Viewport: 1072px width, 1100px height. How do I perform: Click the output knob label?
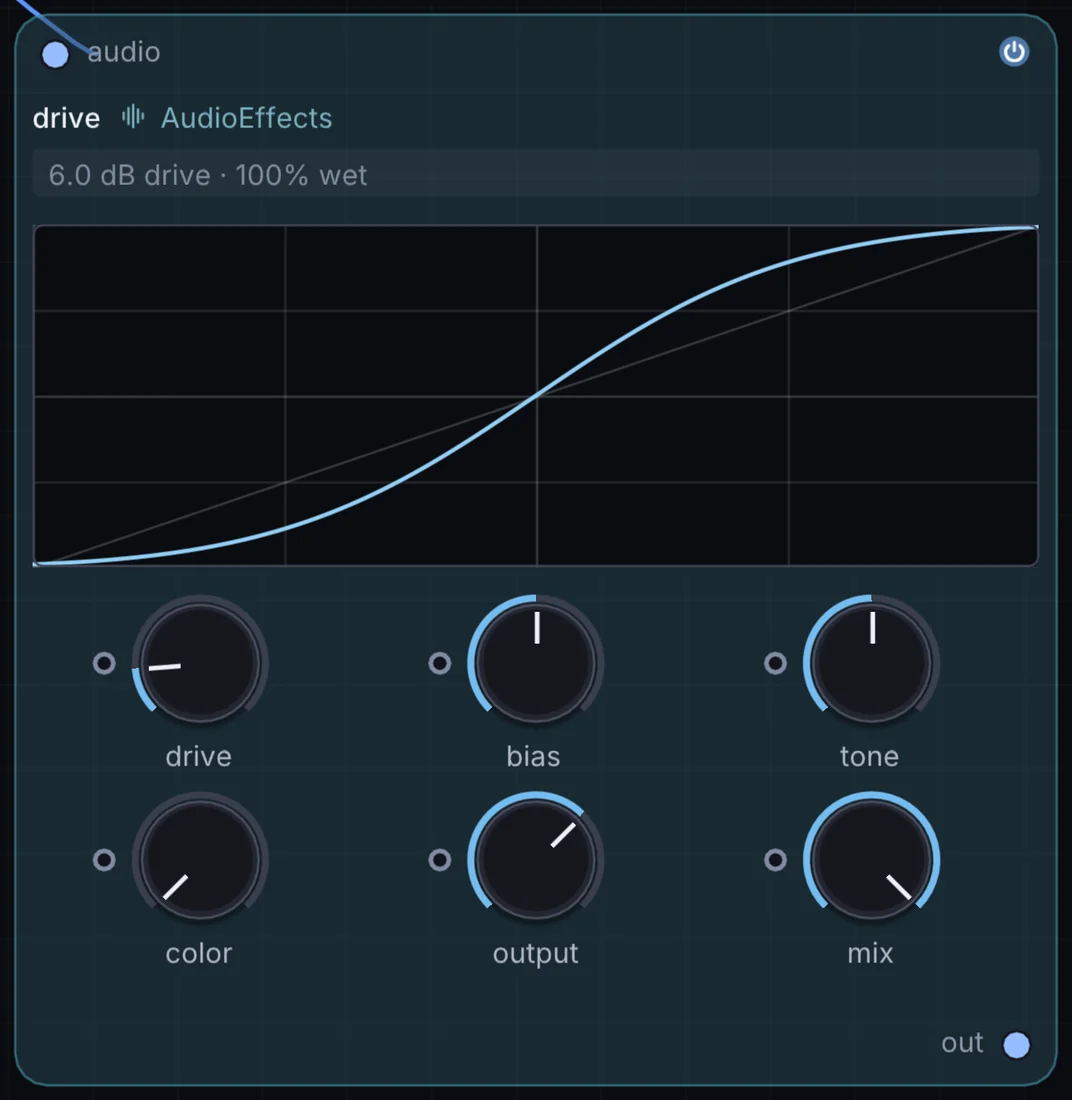point(535,954)
